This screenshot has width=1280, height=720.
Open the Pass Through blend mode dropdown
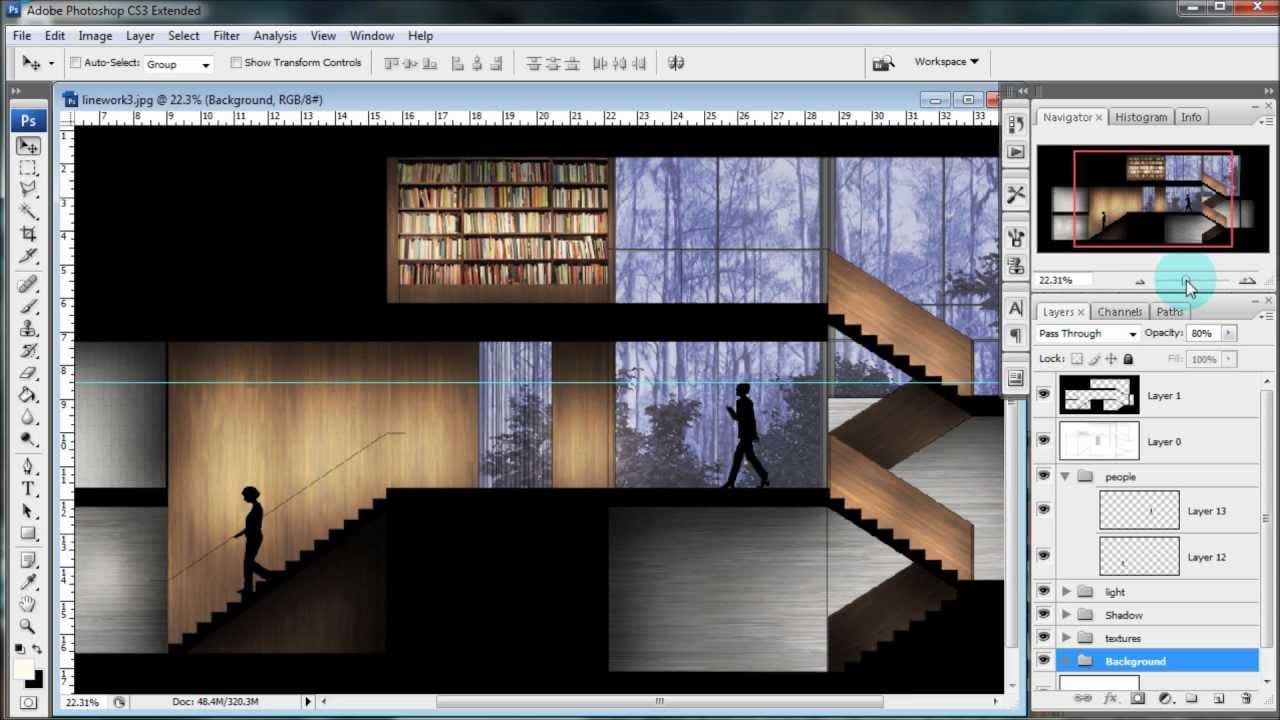click(x=1086, y=333)
